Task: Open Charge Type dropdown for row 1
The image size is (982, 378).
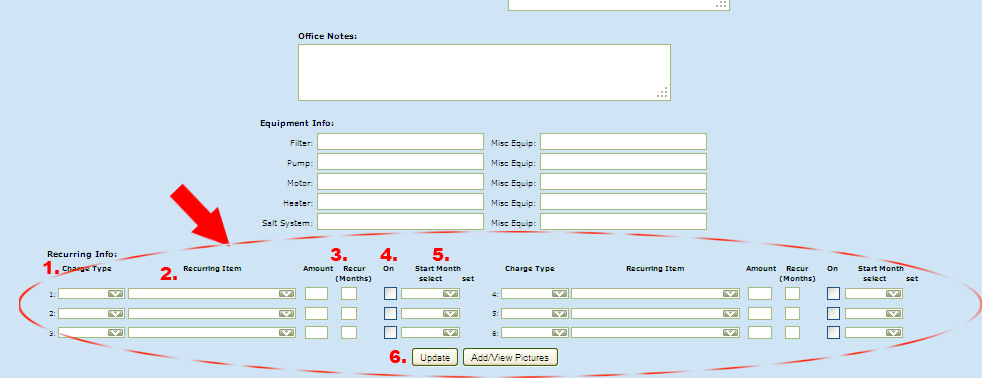Action: [91, 294]
